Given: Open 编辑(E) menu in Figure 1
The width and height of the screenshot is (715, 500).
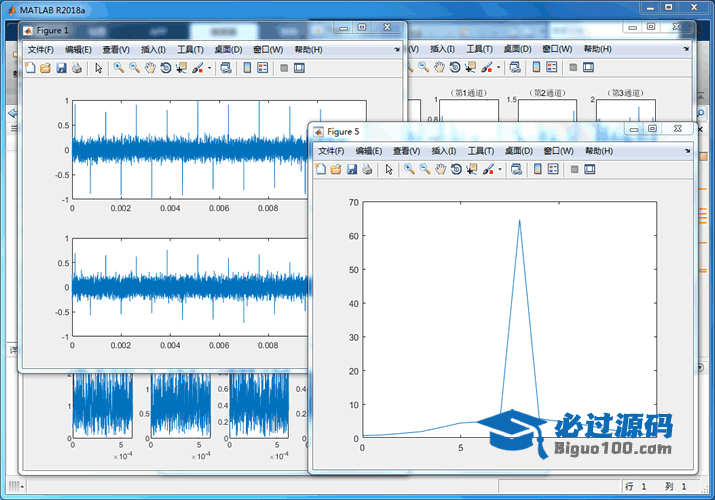Looking at the screenshot, I should (78, 50).
